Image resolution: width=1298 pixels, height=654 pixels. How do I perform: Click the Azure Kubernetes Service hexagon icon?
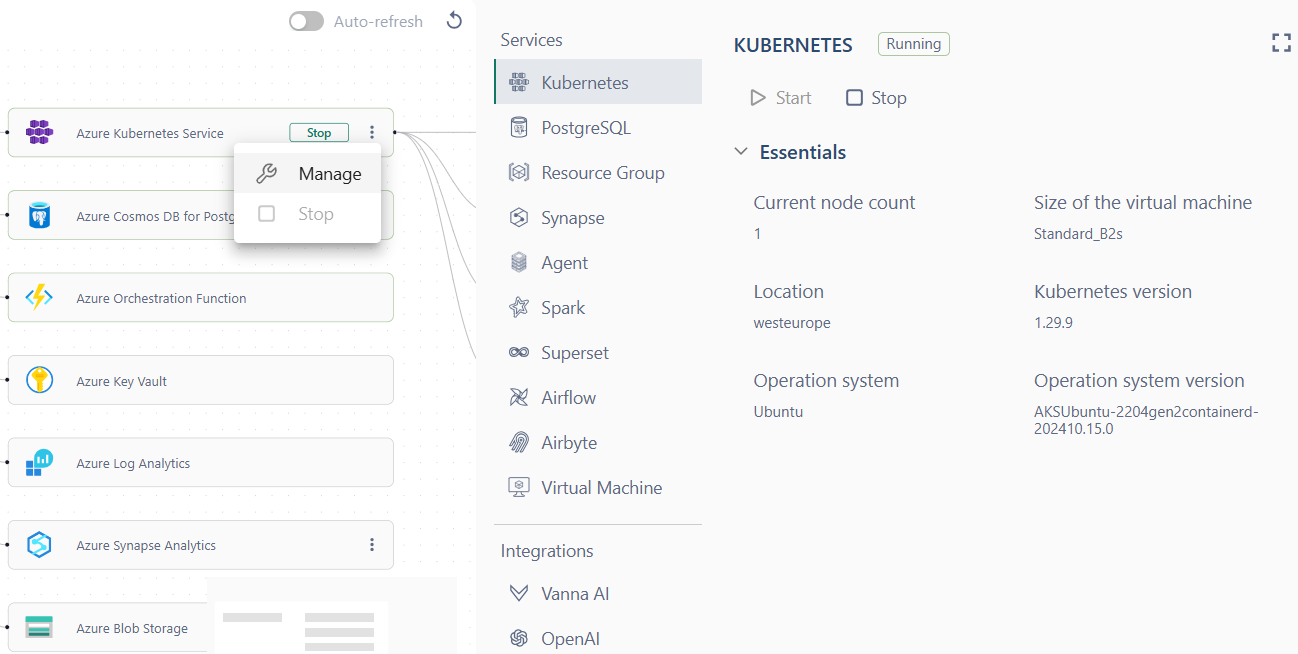tap(39, 133)
